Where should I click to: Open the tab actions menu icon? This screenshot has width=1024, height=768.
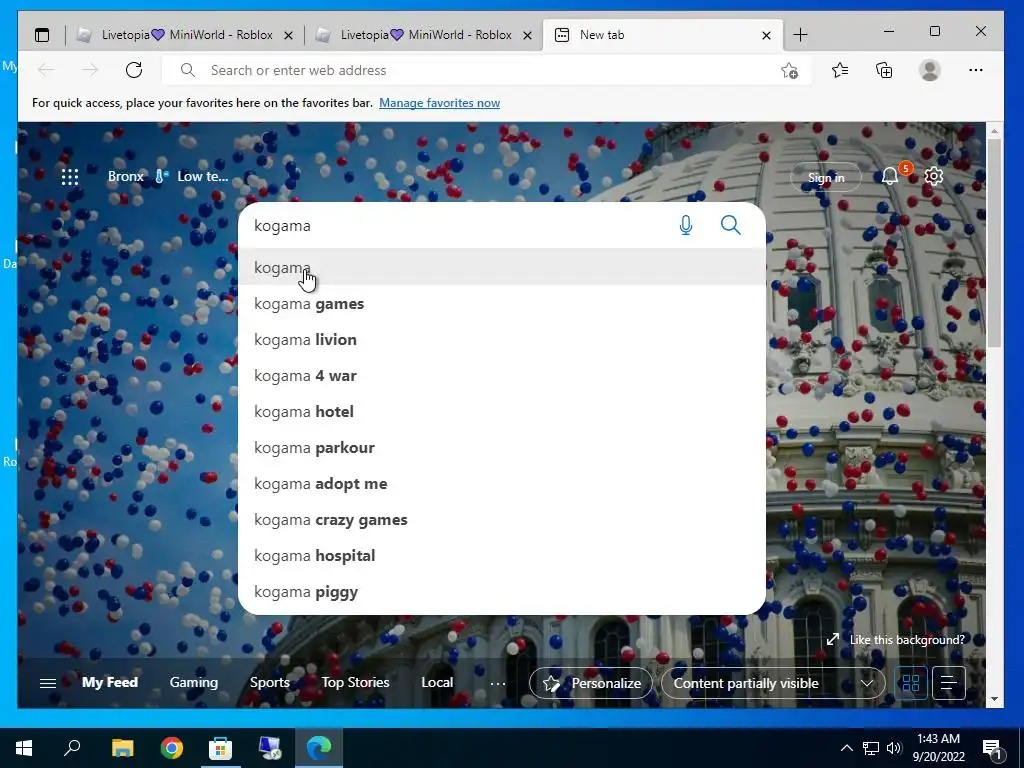pos(42,35)
